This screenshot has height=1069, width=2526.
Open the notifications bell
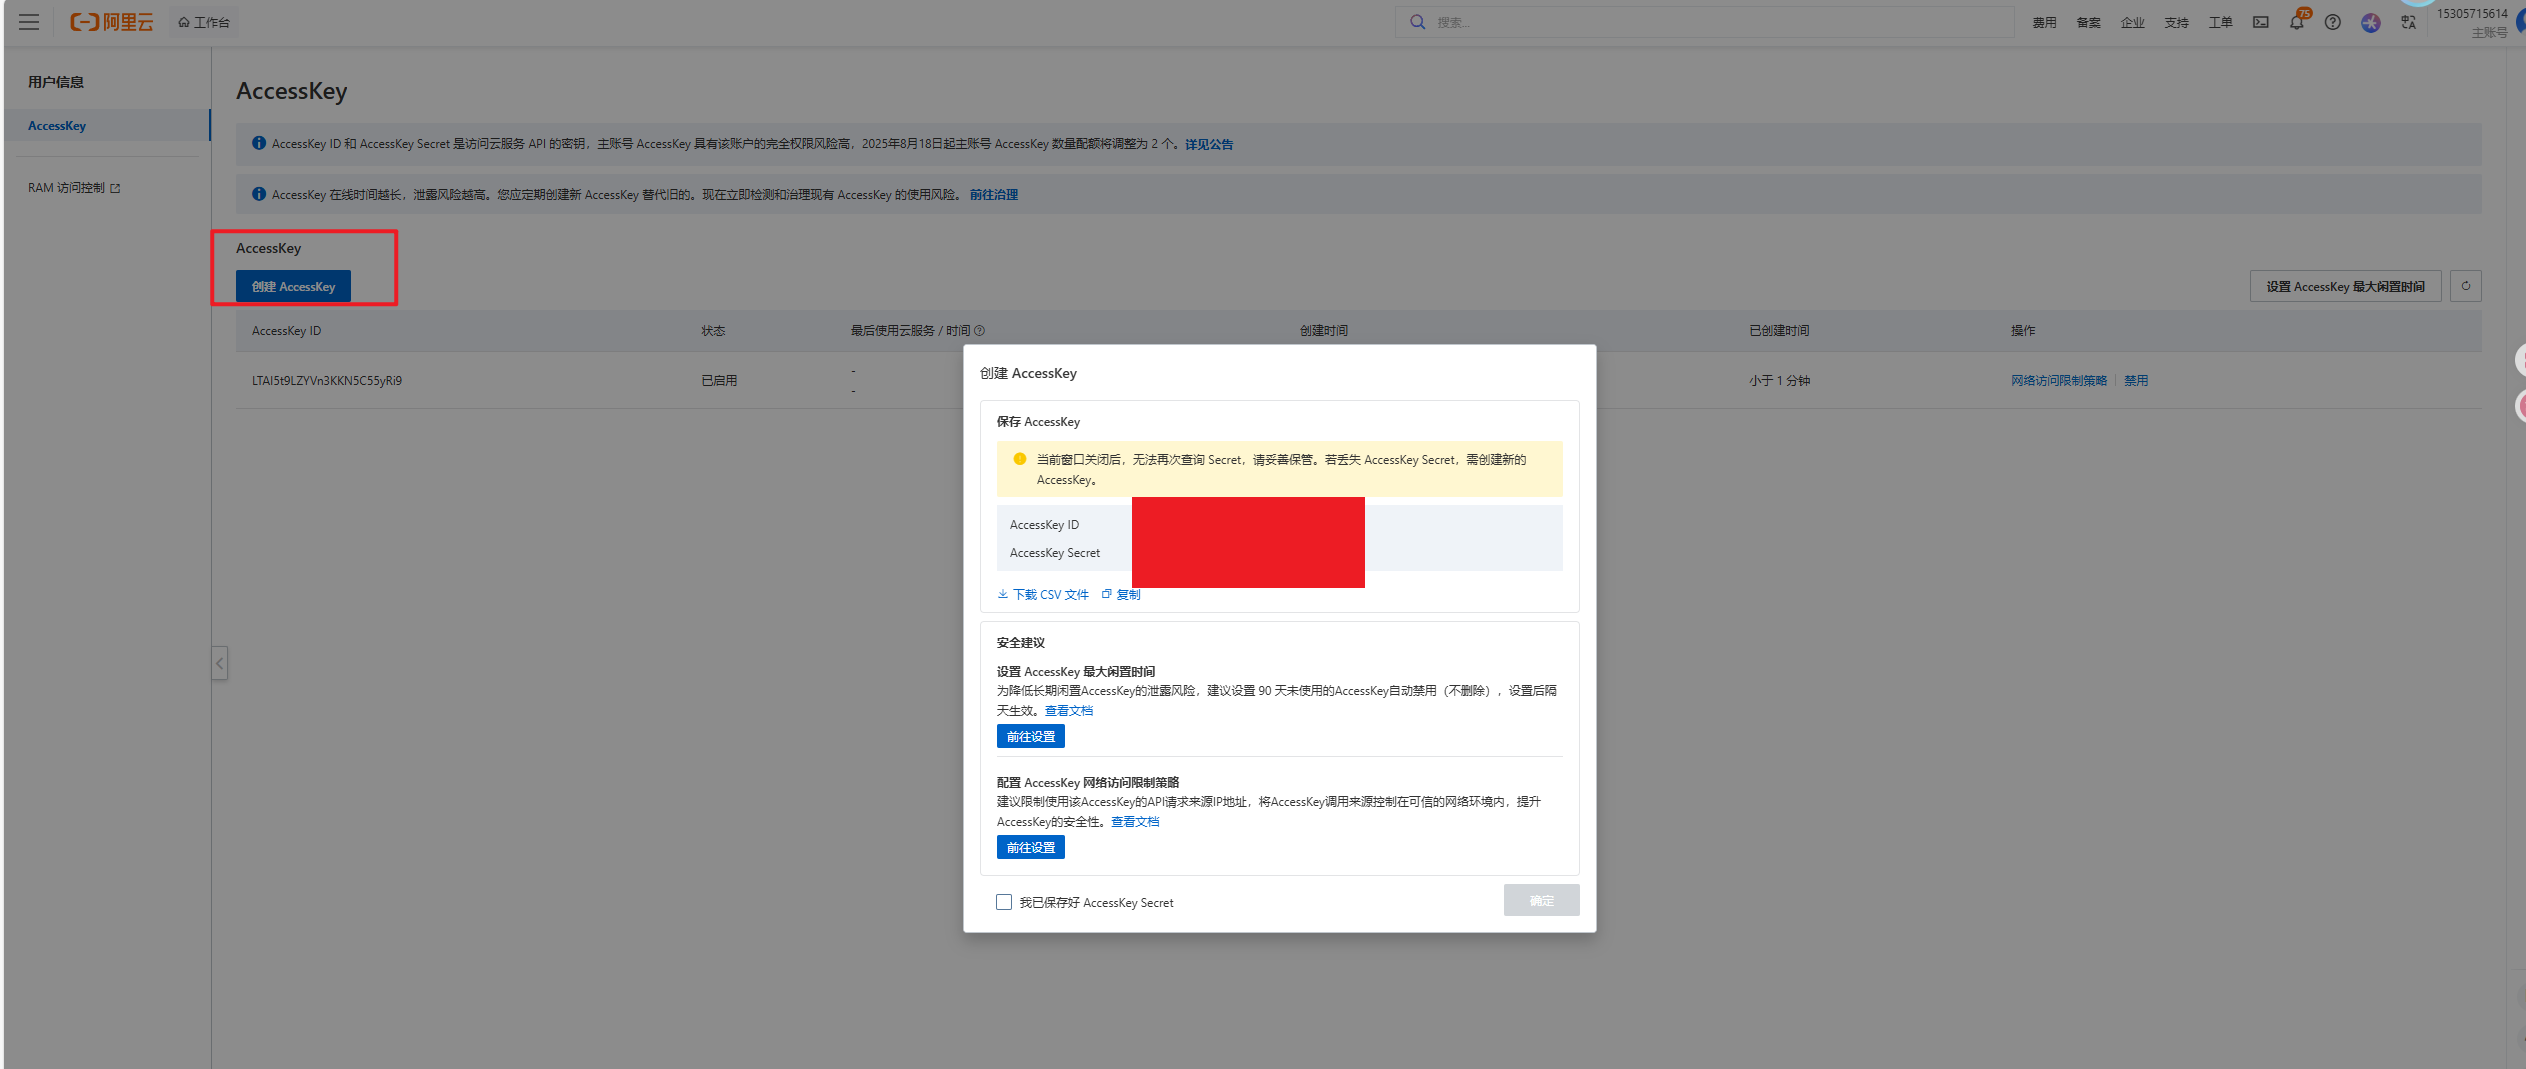(x=2296, y=22)
